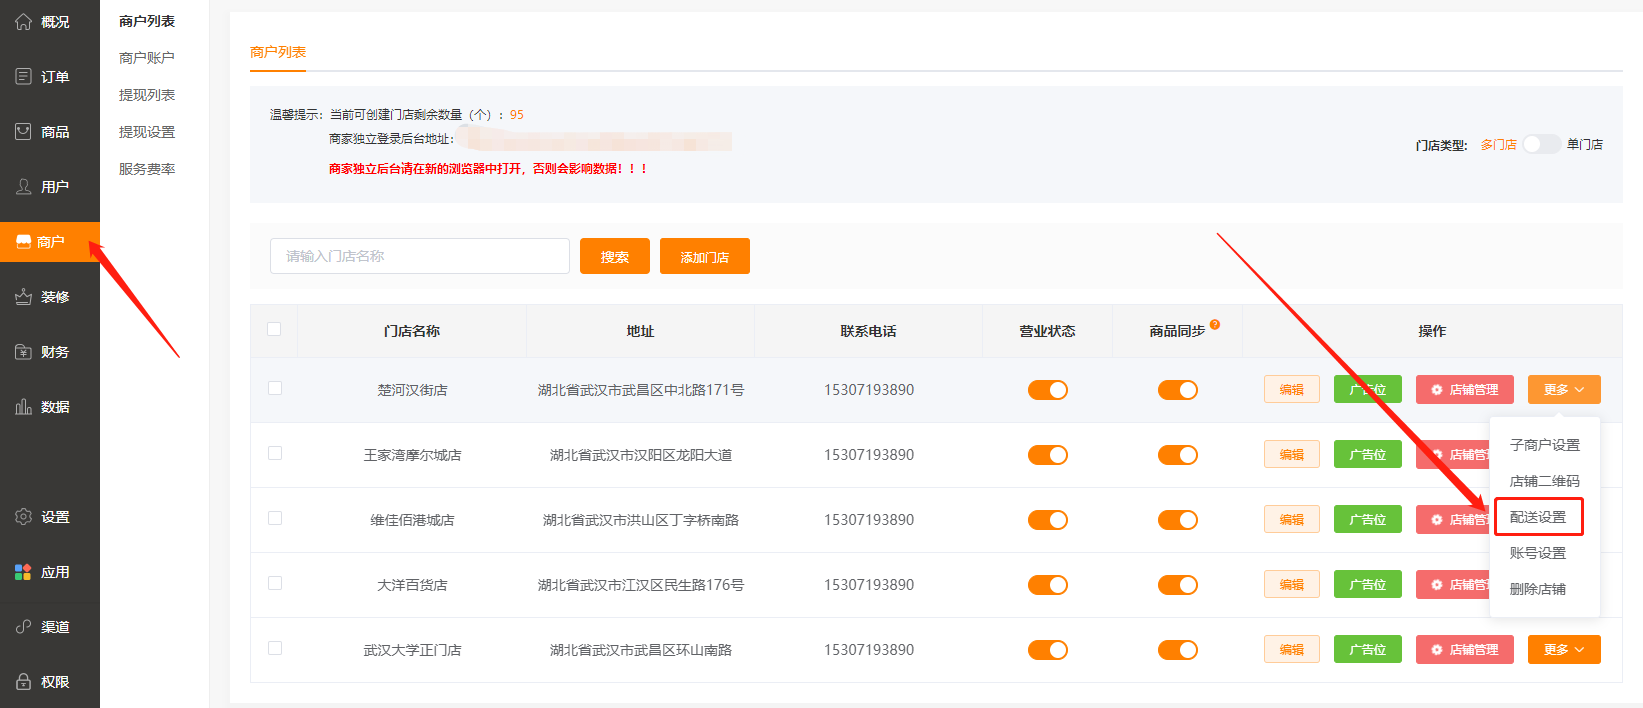Open the 概况 home icon in sidebar
This screenshot has height=708, width=1643.
click(x=24, y=22)
